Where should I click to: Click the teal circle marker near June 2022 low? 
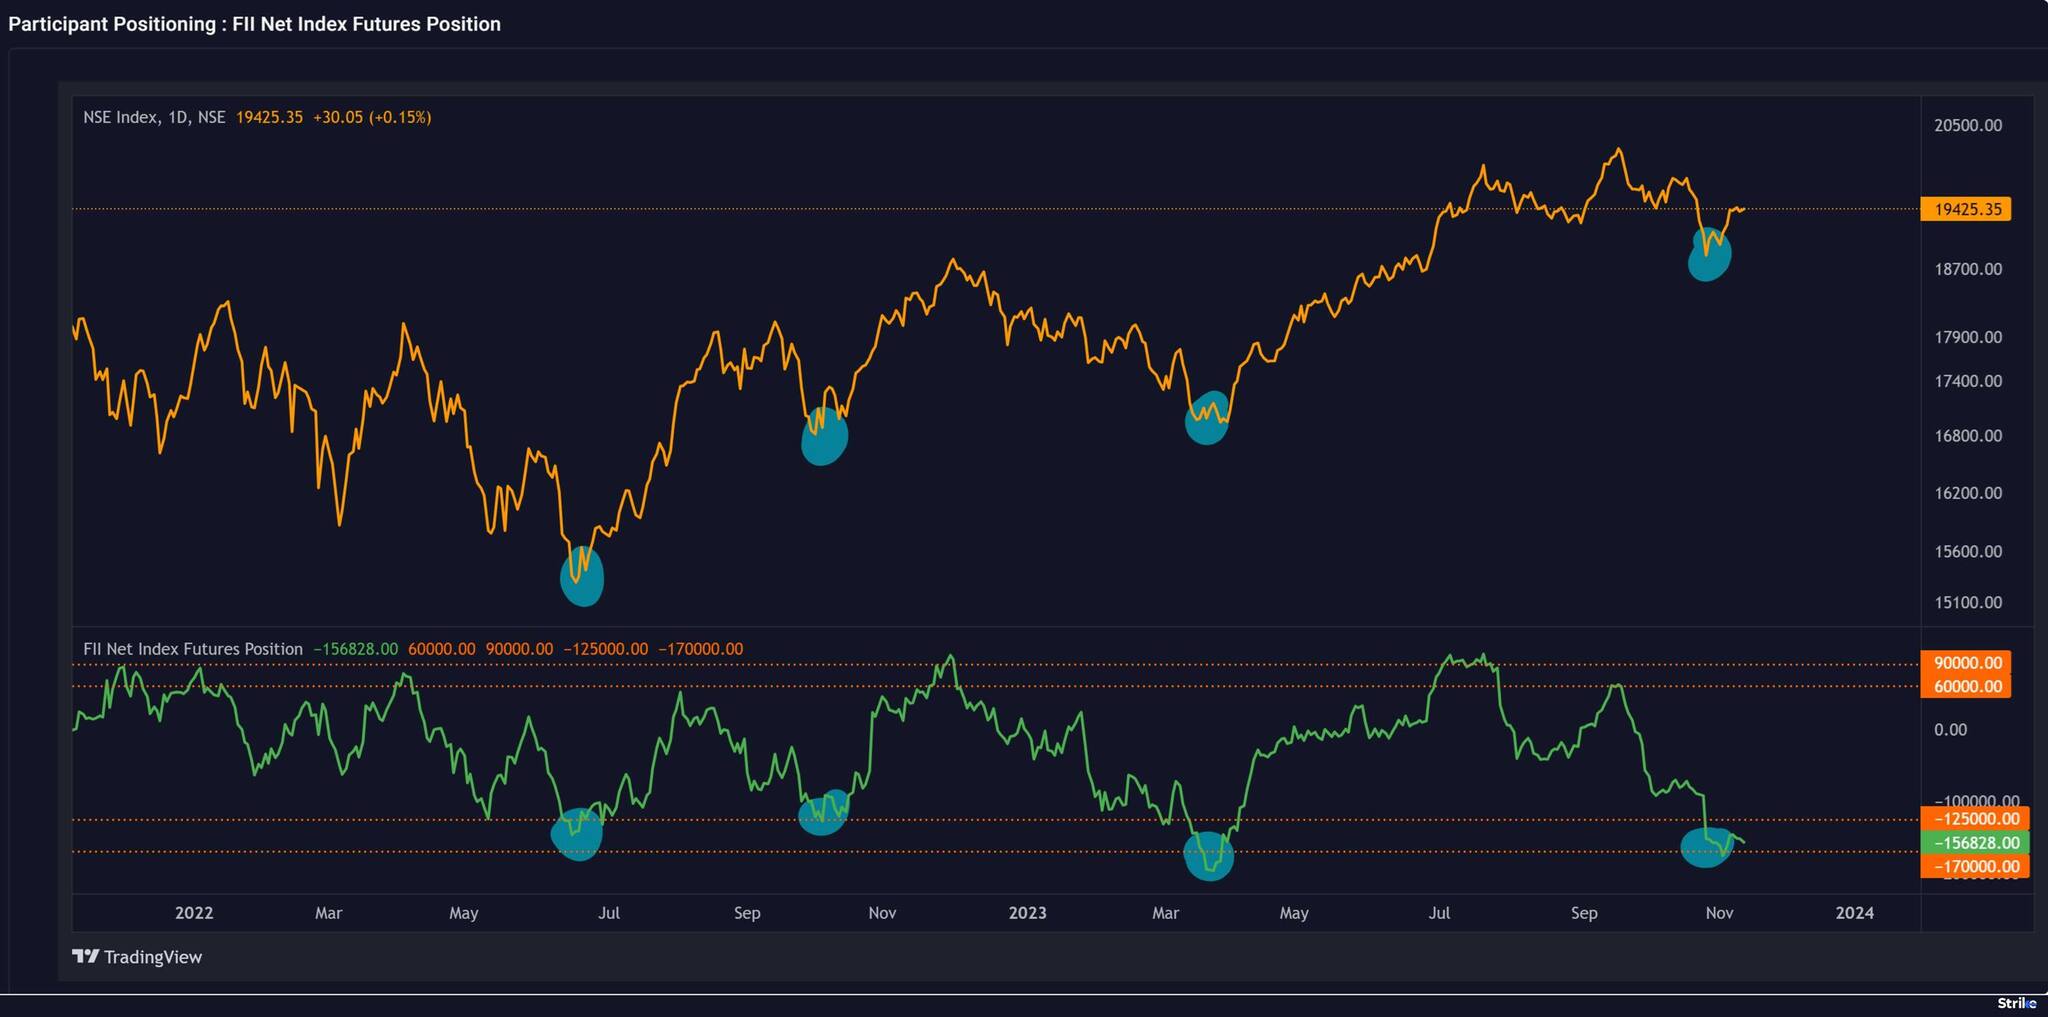pyautogui.click(x=583, y=577)
